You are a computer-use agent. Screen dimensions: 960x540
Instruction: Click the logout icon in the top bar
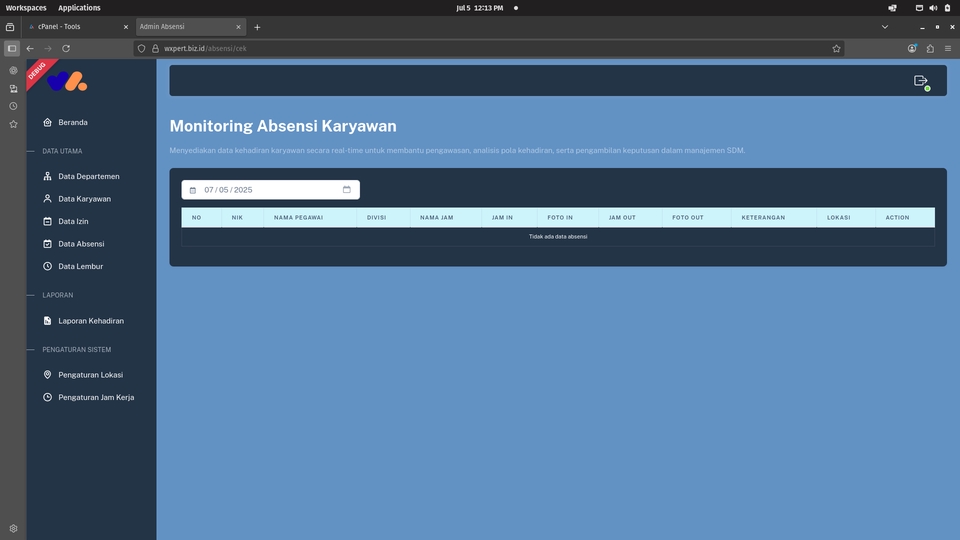tap(921, 81)
